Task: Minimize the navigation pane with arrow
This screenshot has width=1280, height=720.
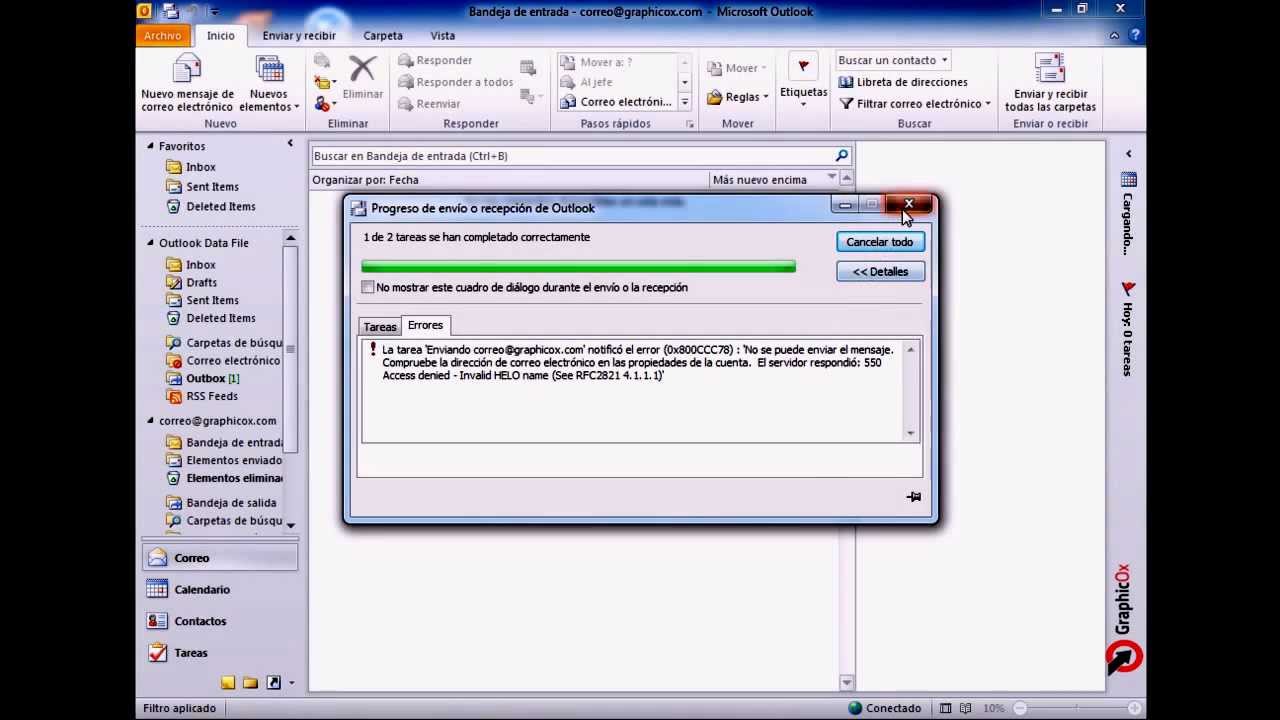Action: (290, 144)
